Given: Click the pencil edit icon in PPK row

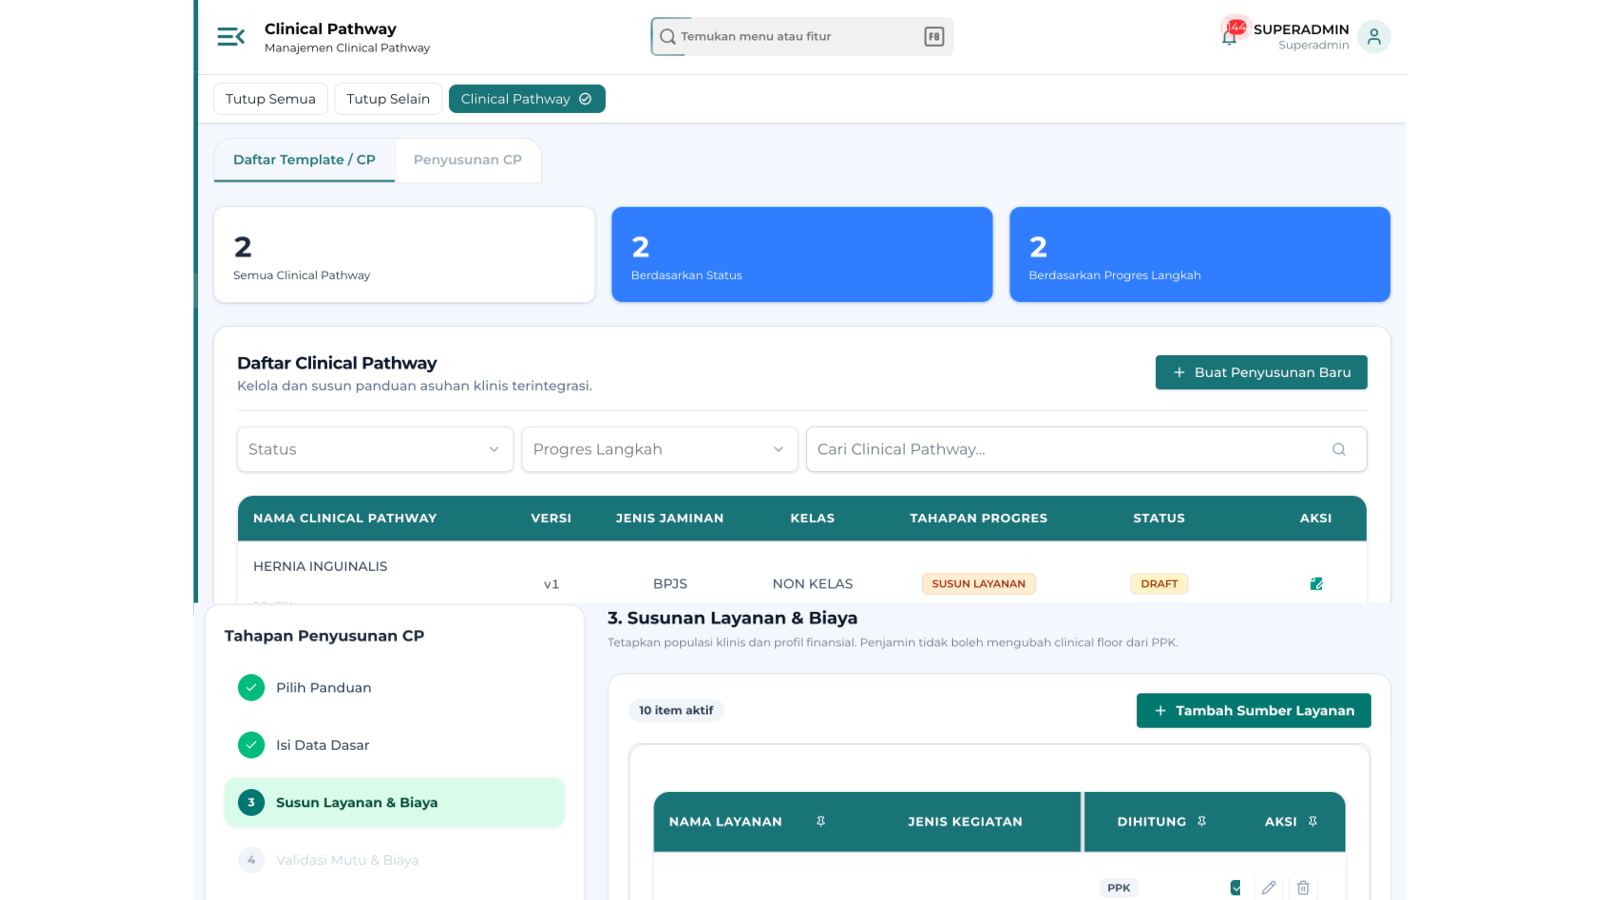Looking at the screenshot, I should [1269, 888].
